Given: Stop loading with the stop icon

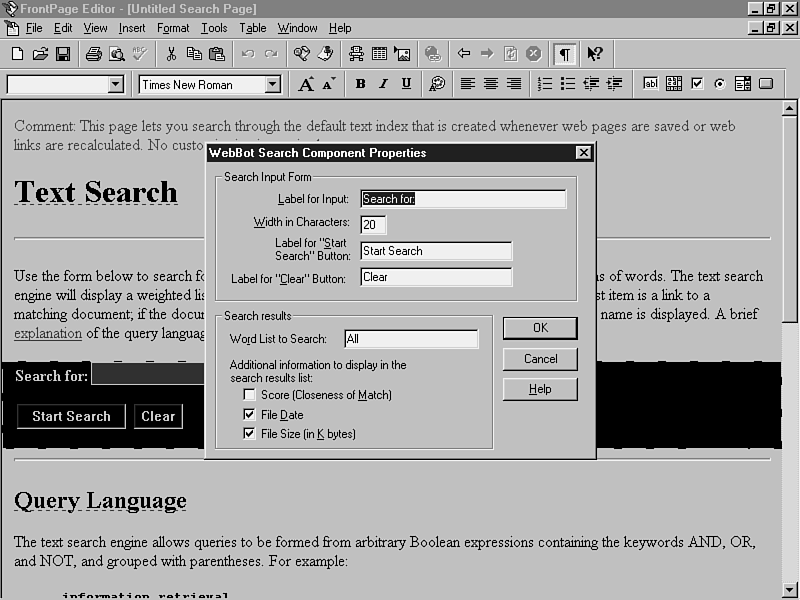Looking at the screenshot, I should (x=534, y=54).
